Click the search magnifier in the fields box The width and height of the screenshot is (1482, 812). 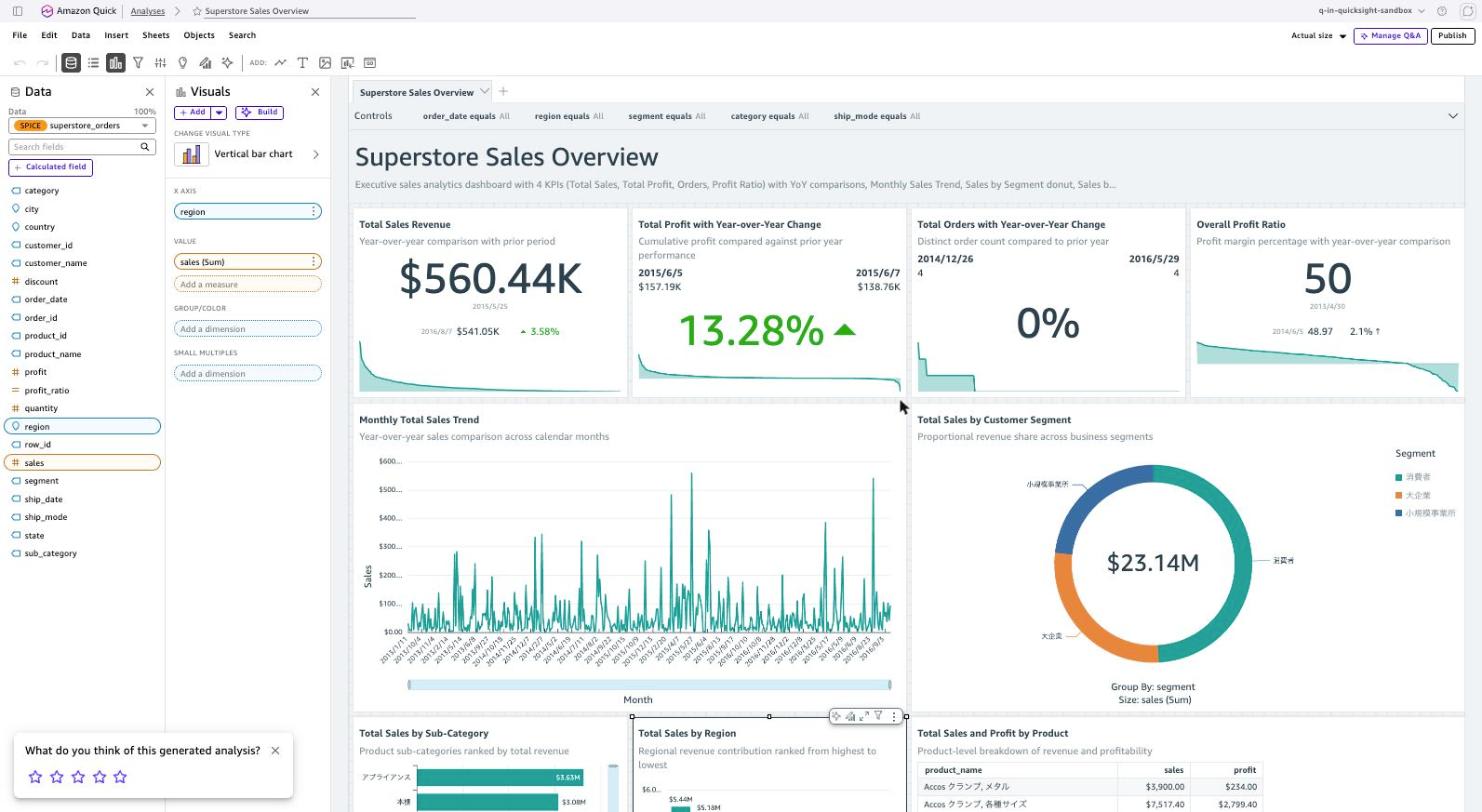pos(145,147)
